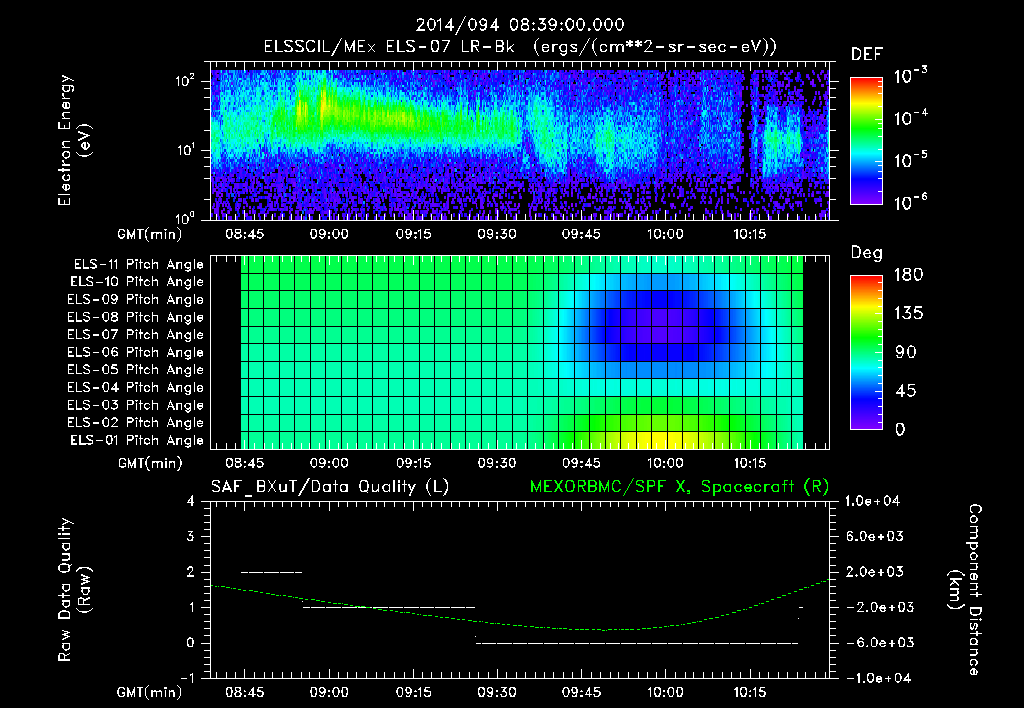Click the 09:30 tick label under the pitch angle panel
The width and height of the screenshot is (1024, 708).
click(x=497, y=464)
